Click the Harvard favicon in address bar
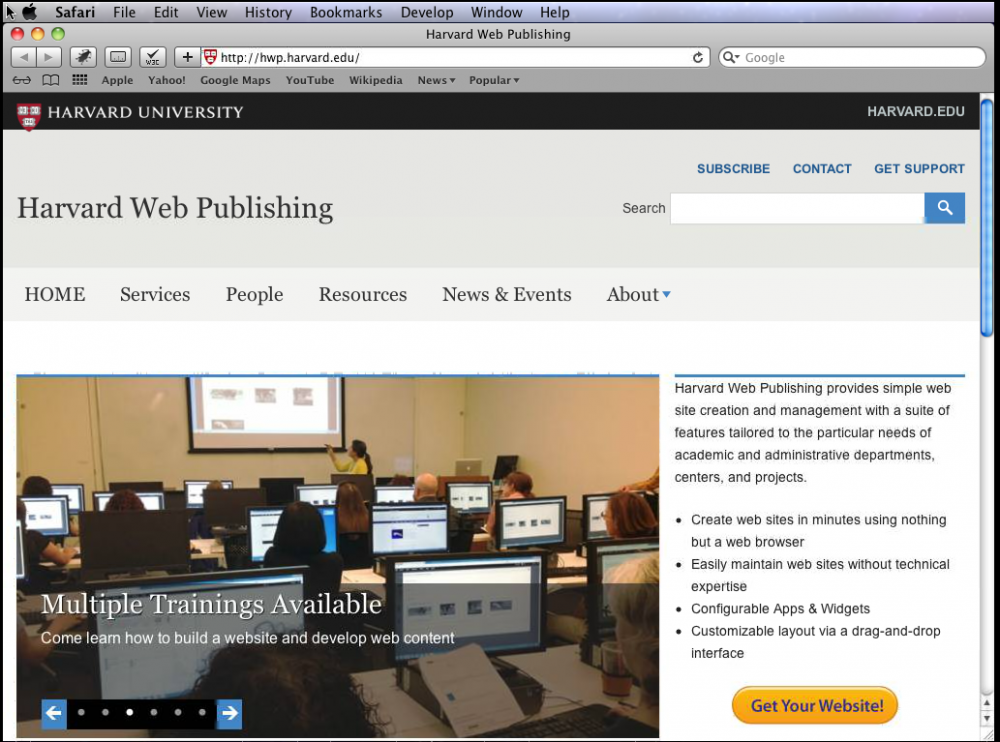The width and height of the screenshot is (1000, 742). [x=210, y=57]
